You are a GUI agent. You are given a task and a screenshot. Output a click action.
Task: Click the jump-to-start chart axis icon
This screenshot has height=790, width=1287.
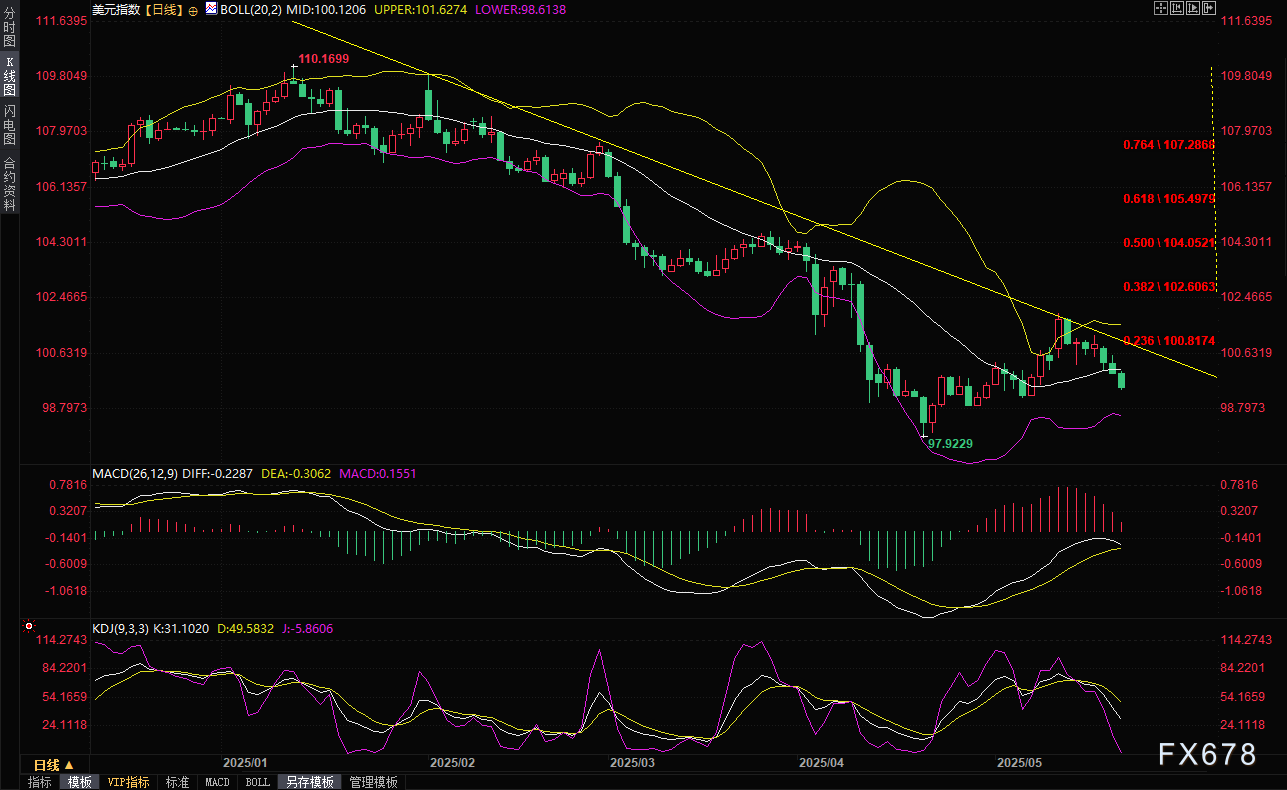click(x=1176, y=8)
